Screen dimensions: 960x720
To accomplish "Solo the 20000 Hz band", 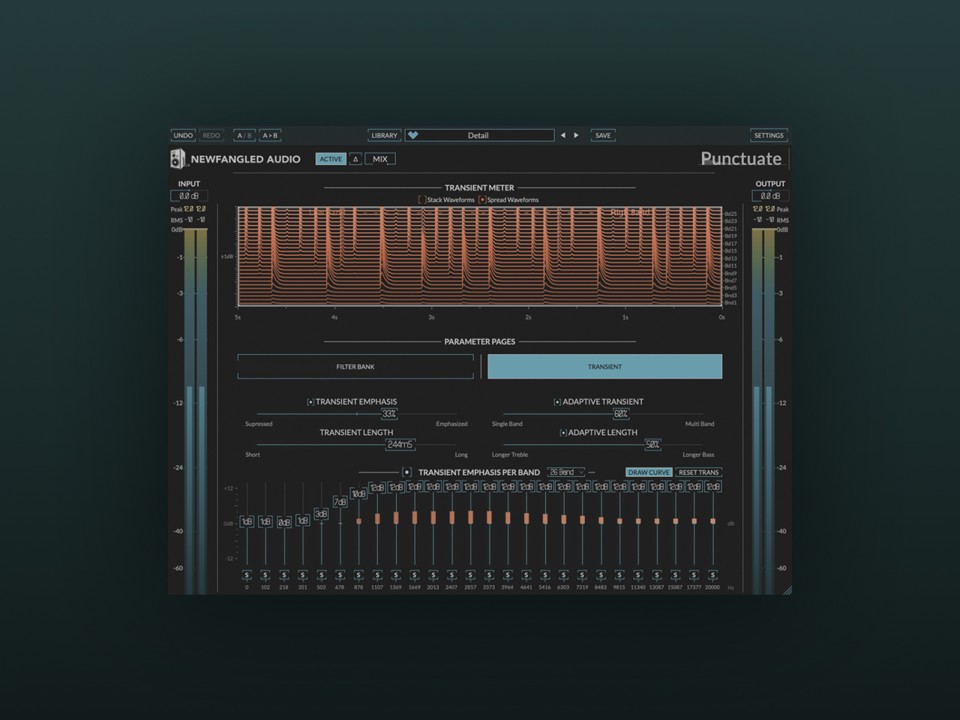I will [x=712, y=575].
